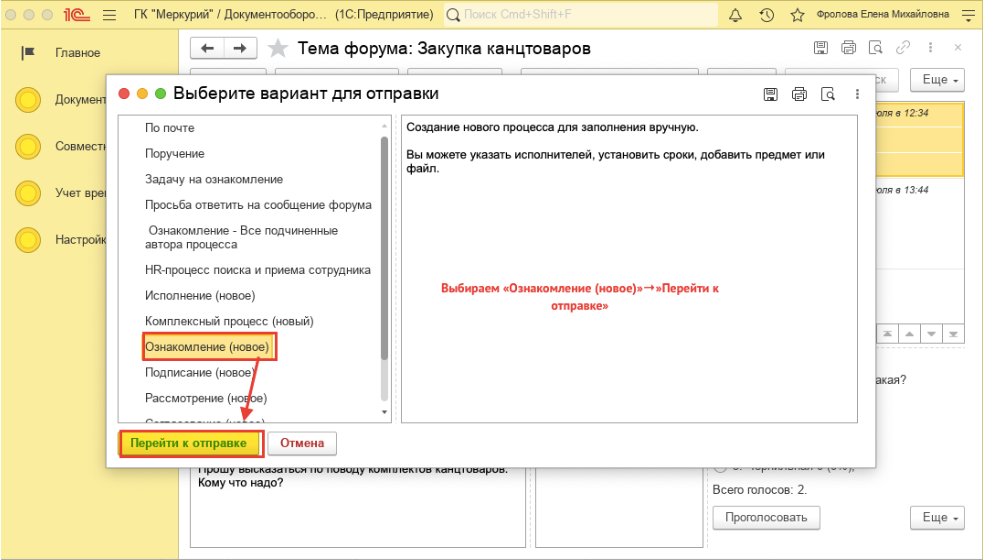Click the save icon in dialog header
Screen dimensions: 983x560
click(x=770, y=94)
